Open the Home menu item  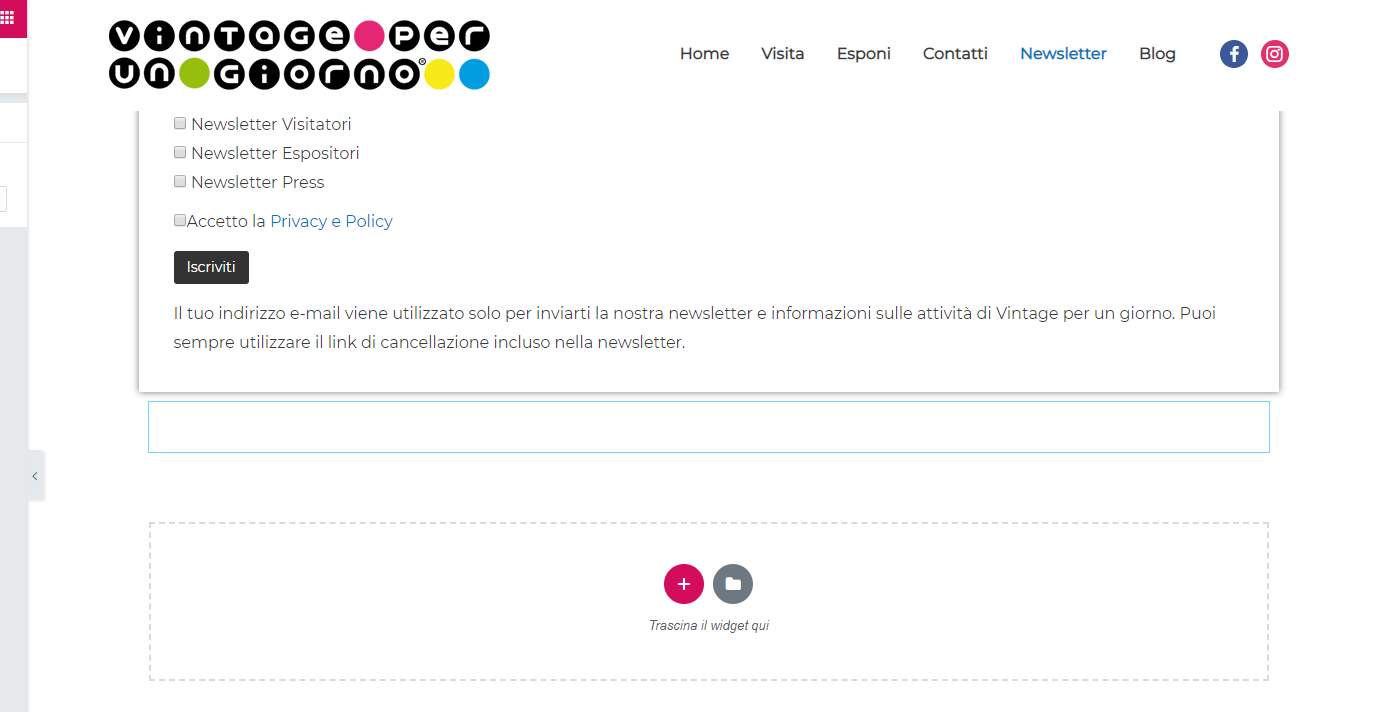pos(704,54)
